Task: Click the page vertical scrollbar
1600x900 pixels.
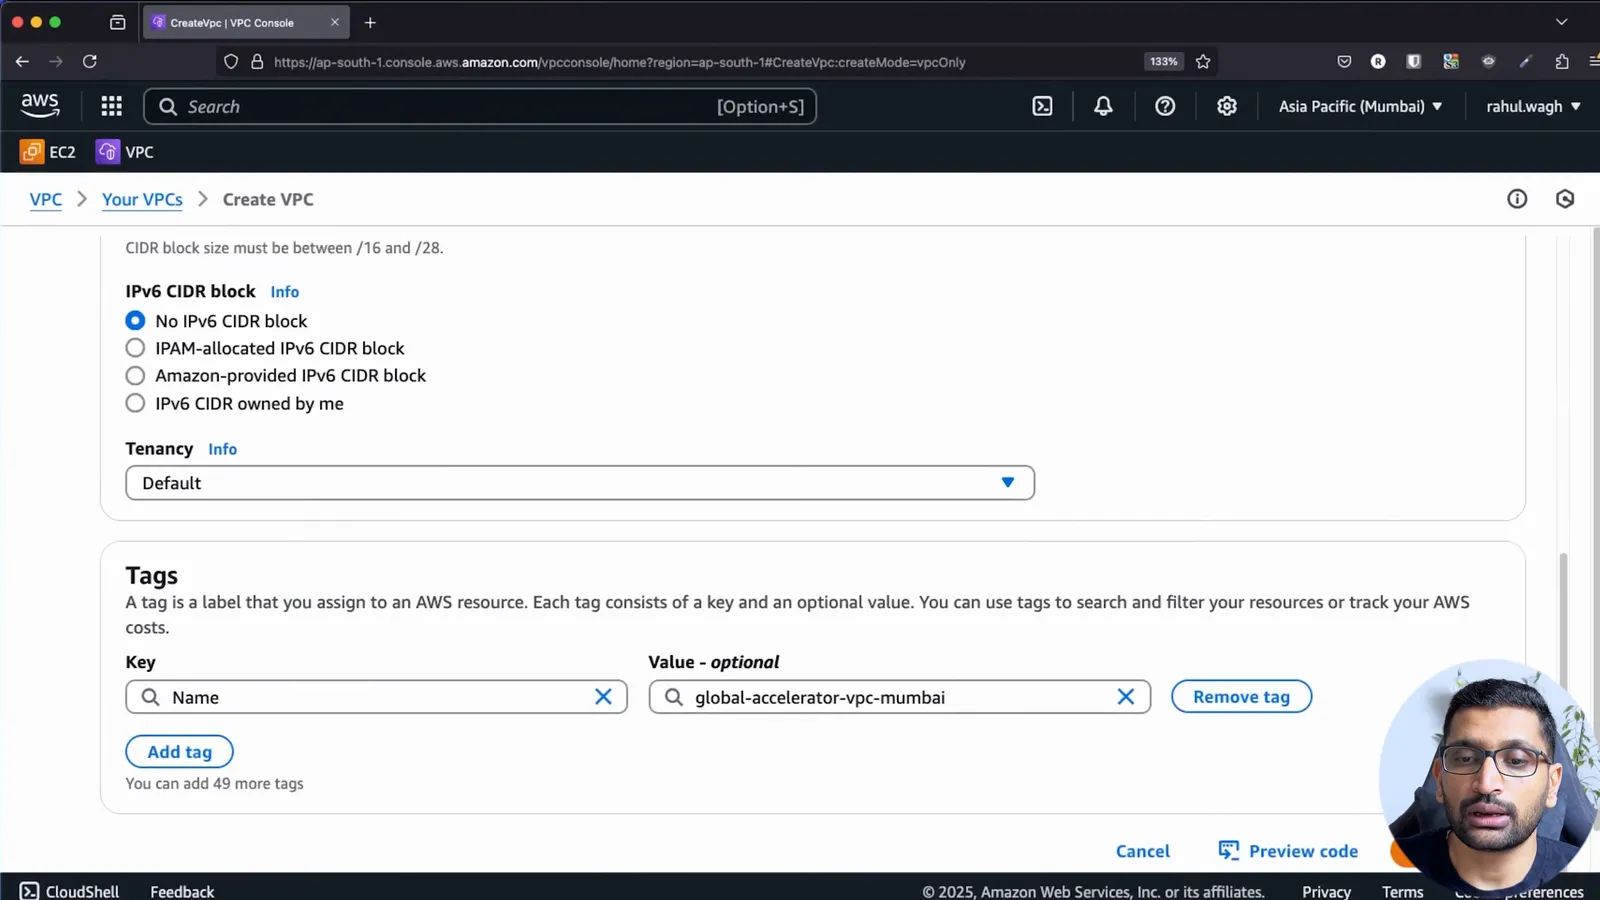Action: pyautogui.click(x=1564, y=620)
